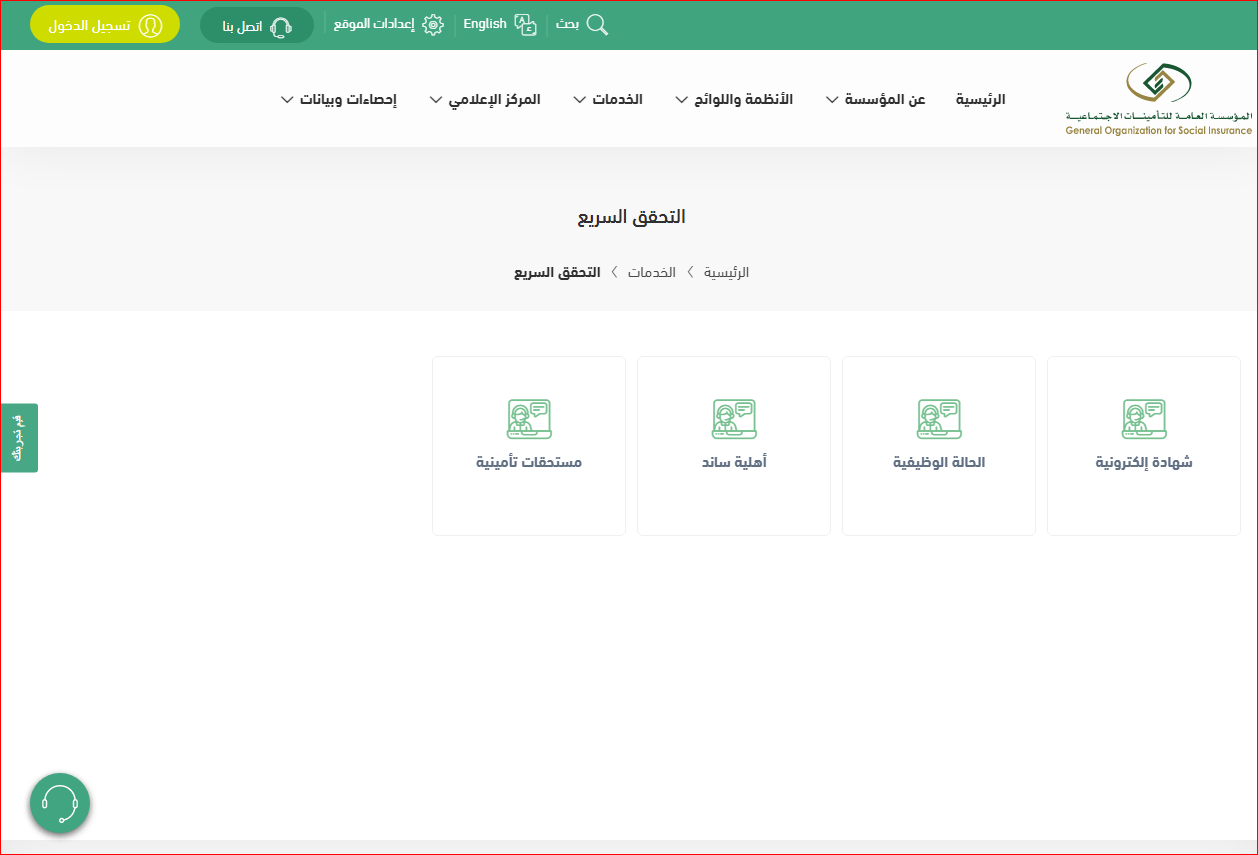Click الخدمات in the breadcrumb trail
This screenshot has height=855, width=1258.
click(652, 272)
